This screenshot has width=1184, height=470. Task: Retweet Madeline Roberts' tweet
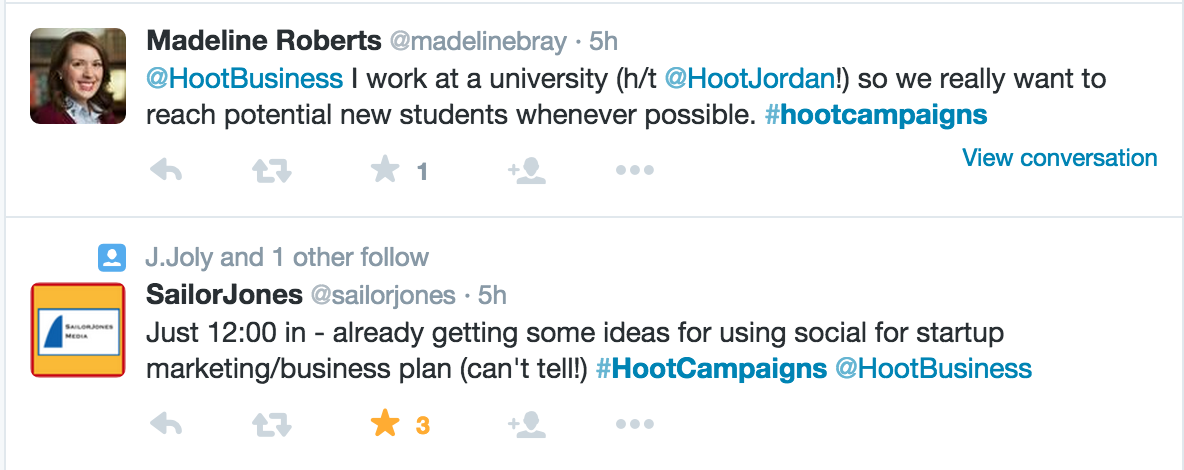(272, 171)
